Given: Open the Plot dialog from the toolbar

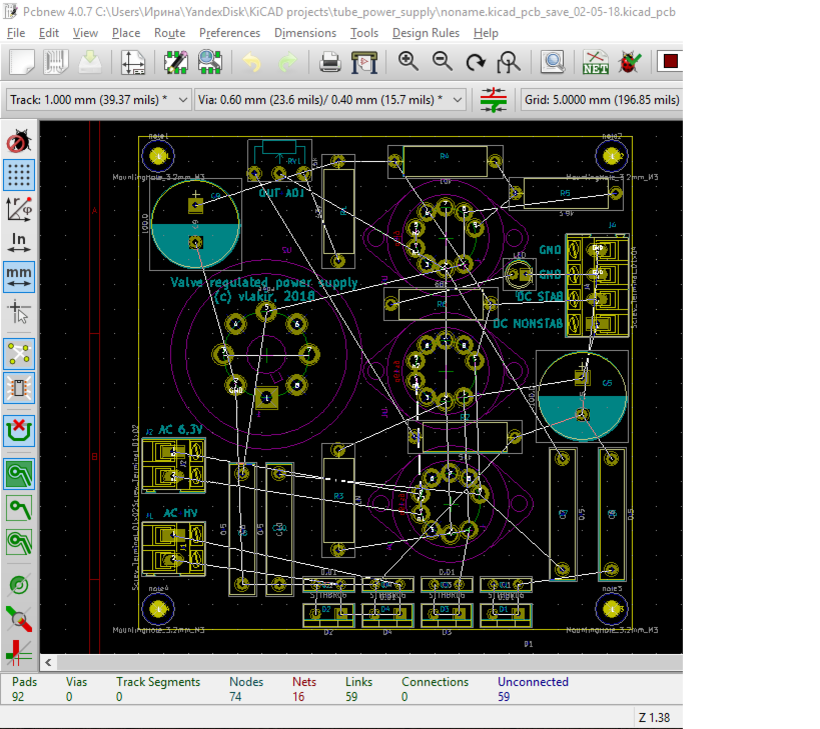Looking at the screenshot, I should pyautogui.click(x=364, y=62).
